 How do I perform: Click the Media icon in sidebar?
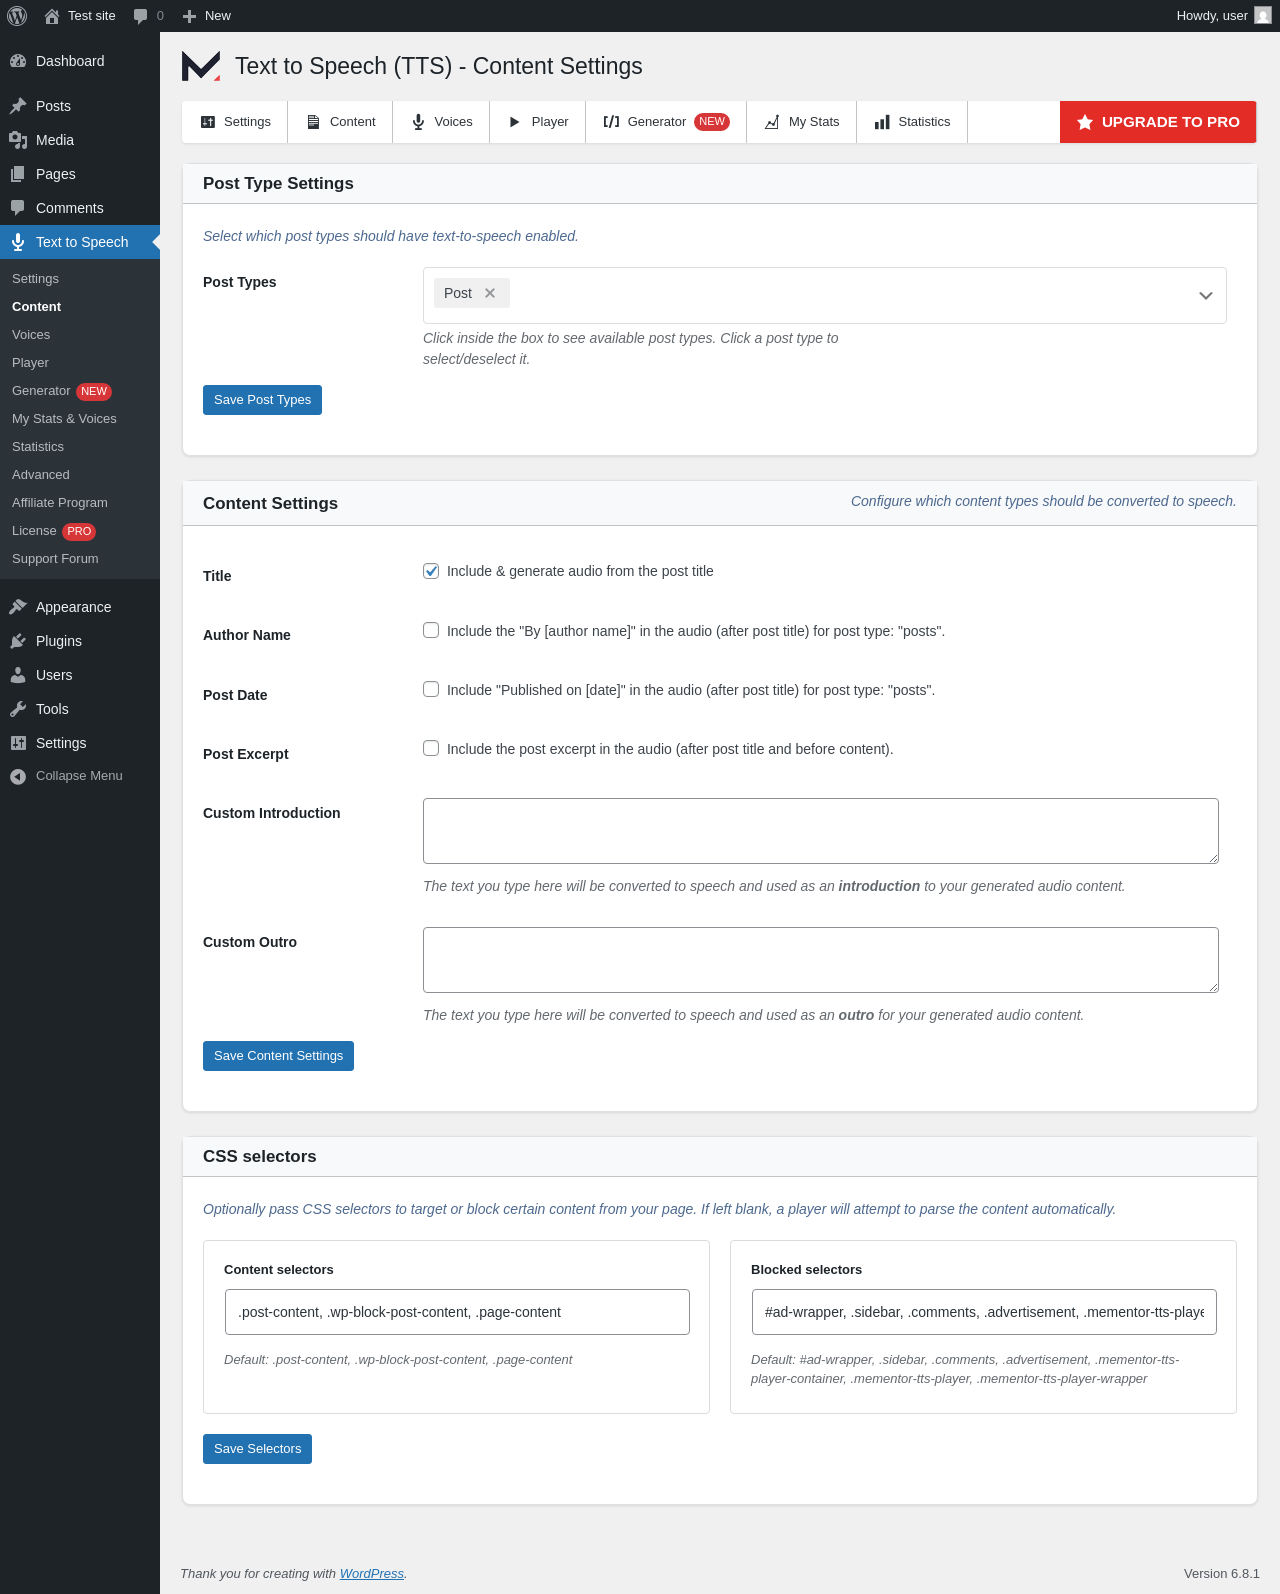(x=18, y=140)
